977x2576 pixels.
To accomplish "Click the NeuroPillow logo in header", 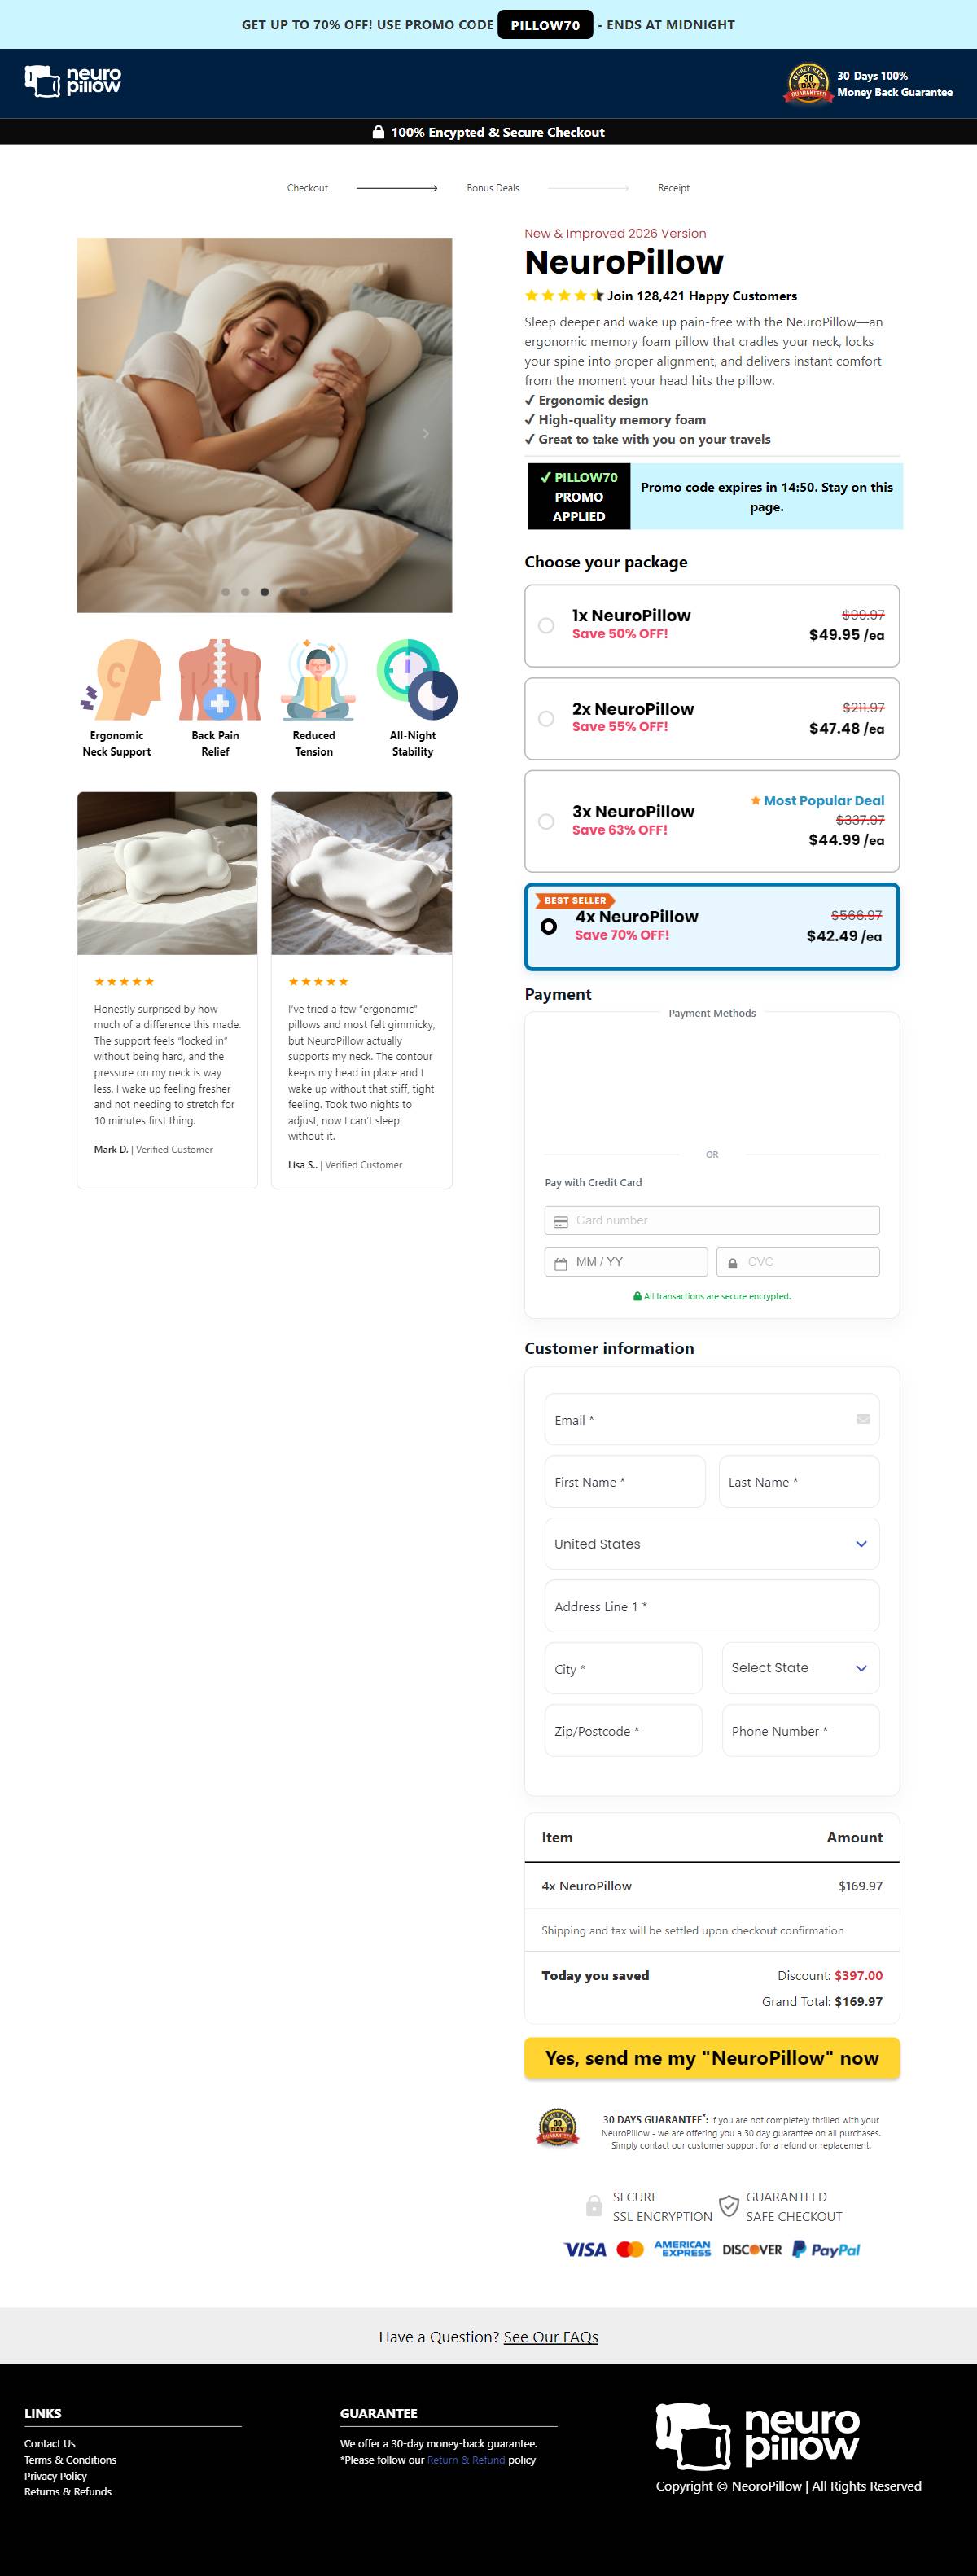I will (73, 81).
